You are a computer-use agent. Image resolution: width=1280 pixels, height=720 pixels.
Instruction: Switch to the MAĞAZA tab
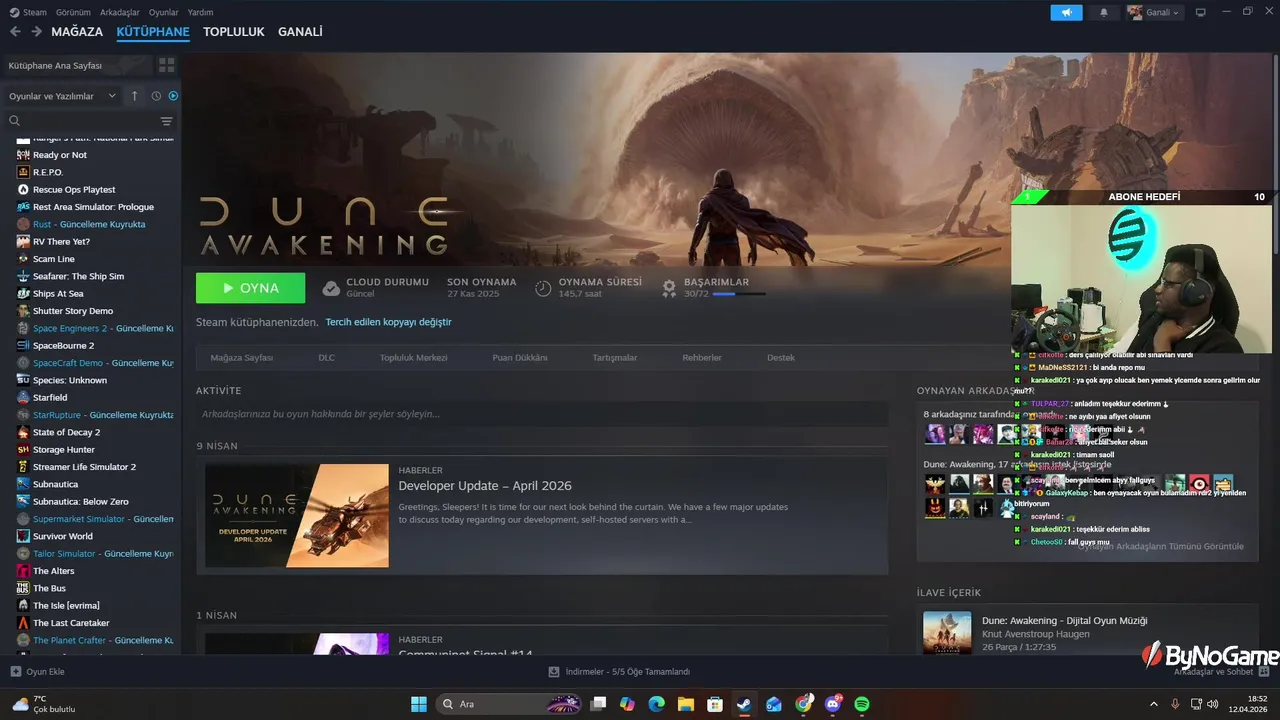(x=77, y=32)
